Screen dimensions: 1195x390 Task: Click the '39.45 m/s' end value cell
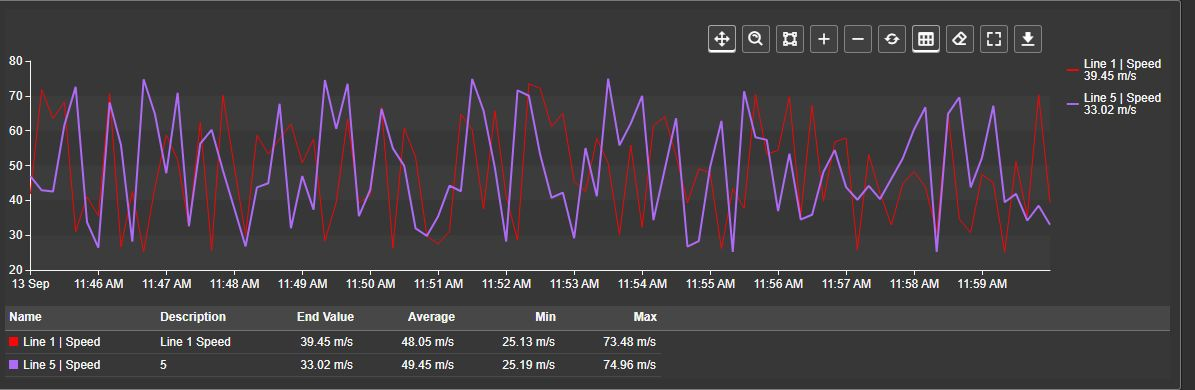pyautogui.click(x=326, y=342)
